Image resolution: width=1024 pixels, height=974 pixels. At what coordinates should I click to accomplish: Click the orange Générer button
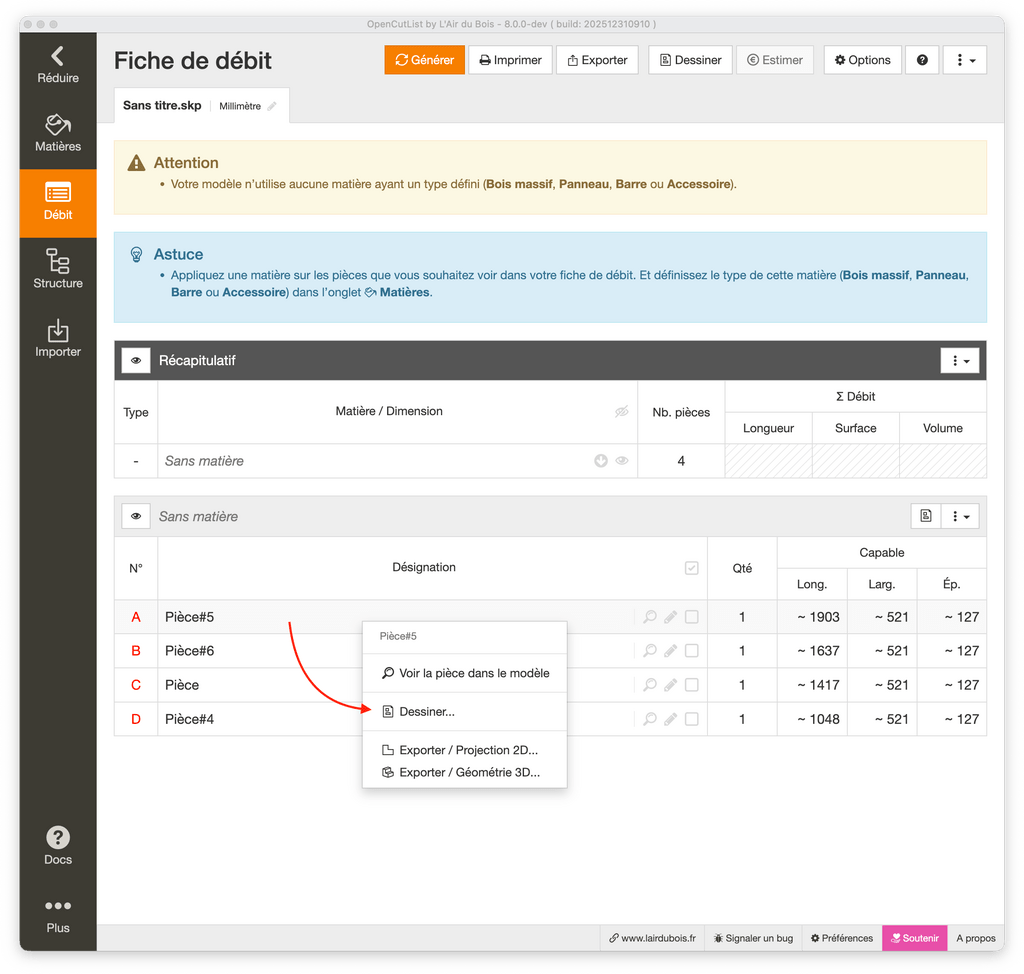[425, 60]
